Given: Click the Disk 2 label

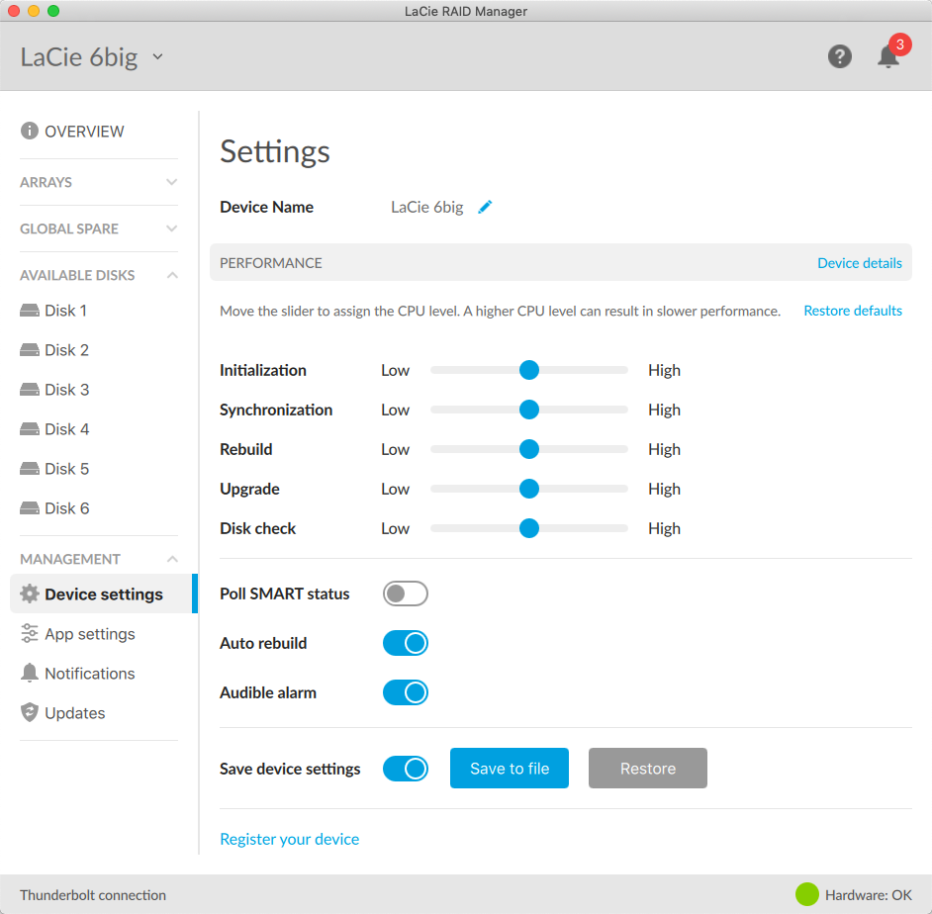Looking at the screenshot, I should click(67, 350).
